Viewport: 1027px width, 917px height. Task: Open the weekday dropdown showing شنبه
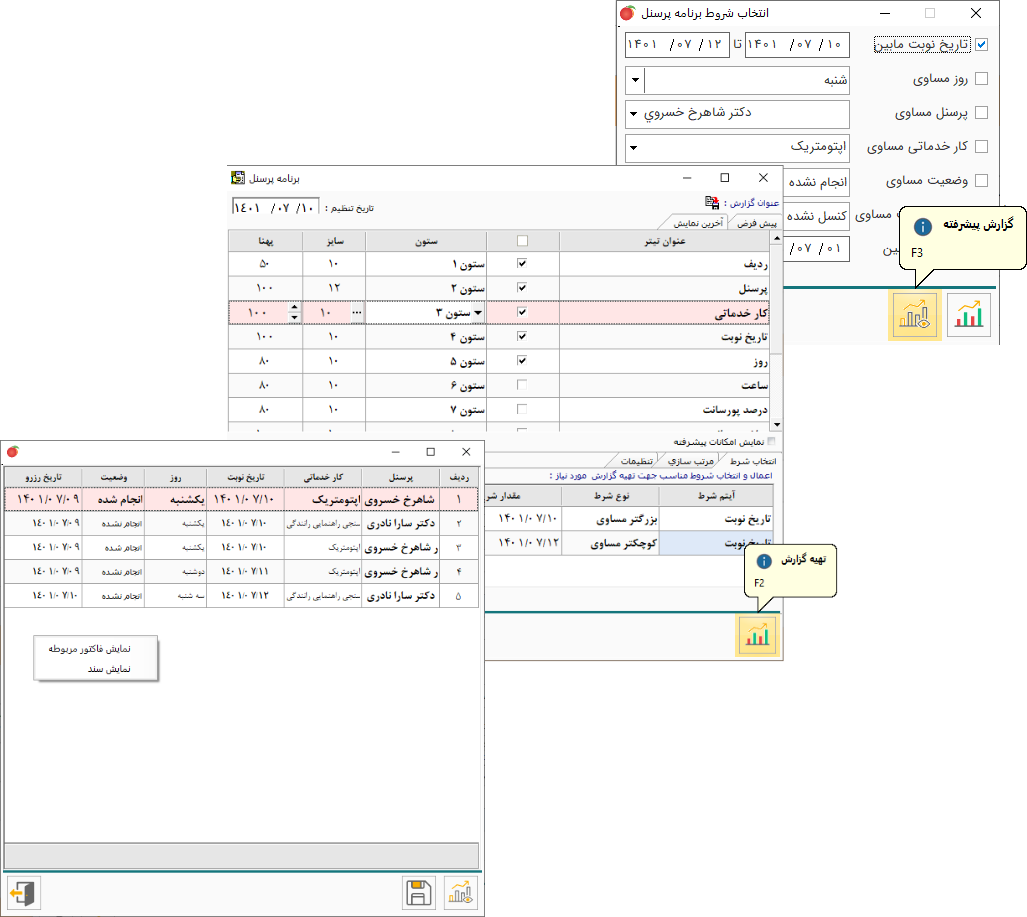click(634, 80)
